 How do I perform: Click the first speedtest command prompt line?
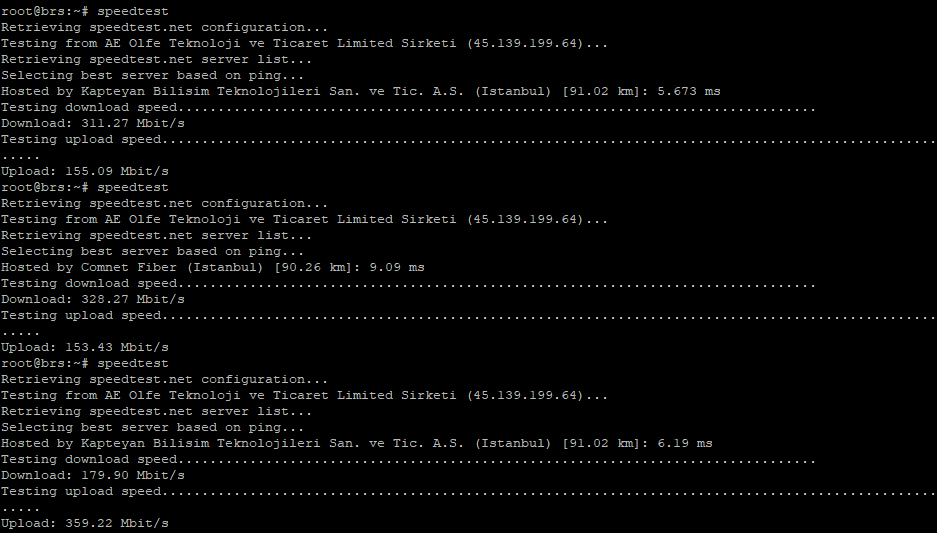85,11
